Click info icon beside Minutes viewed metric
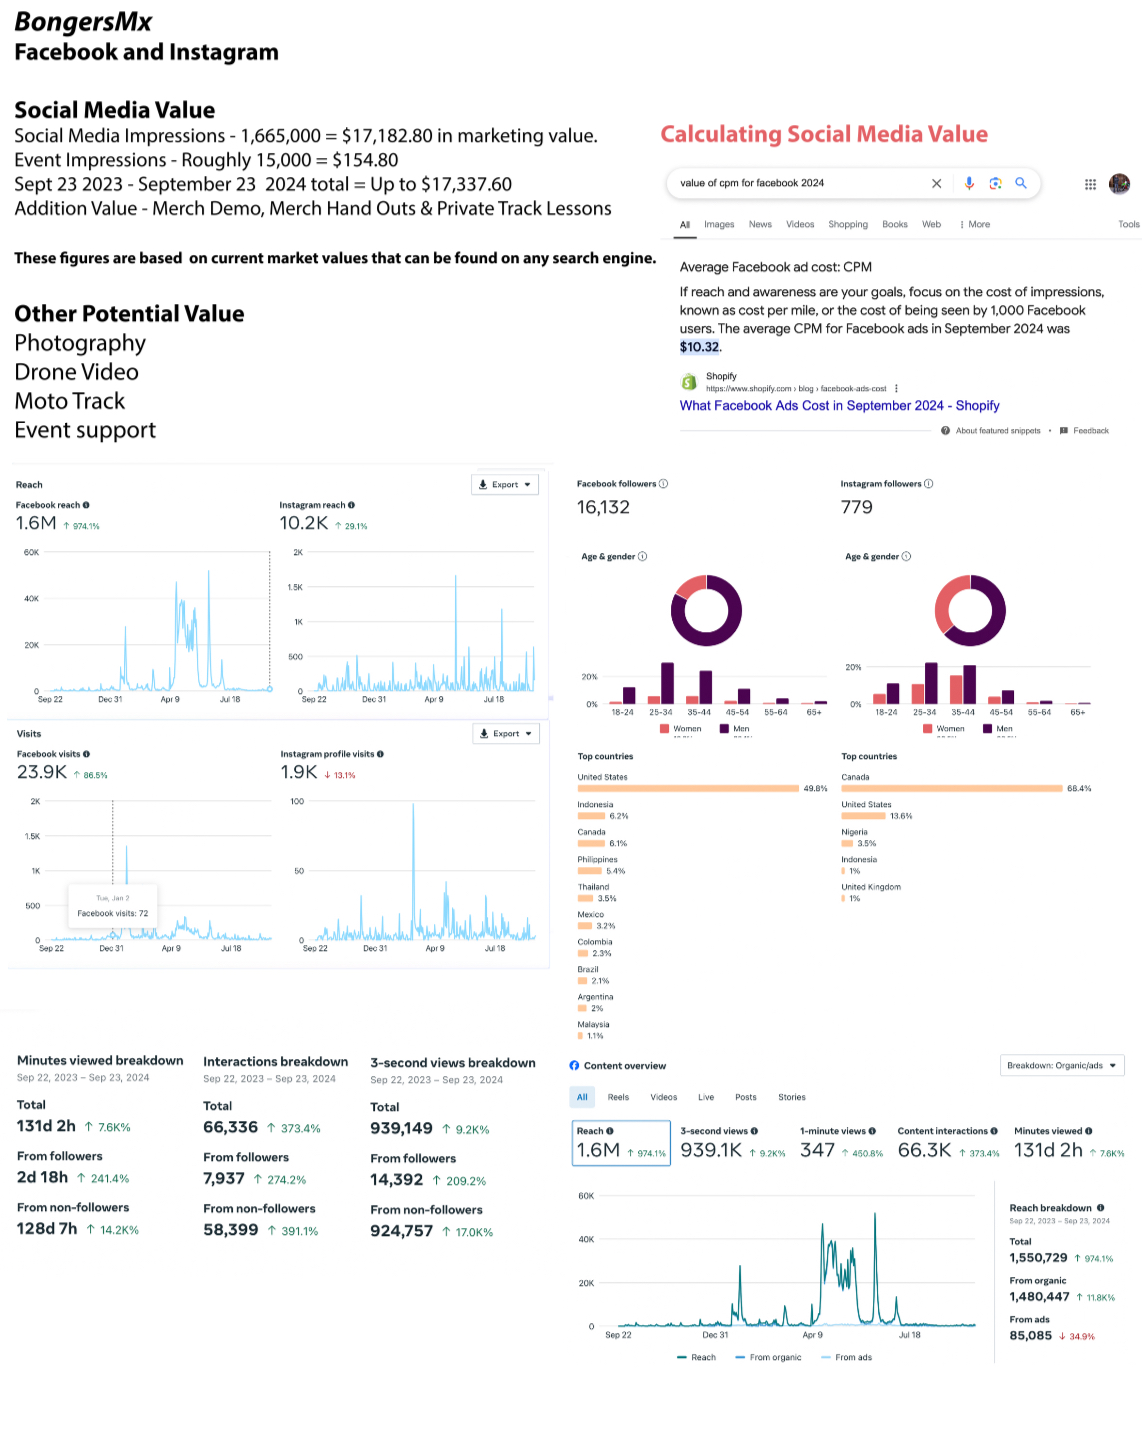1142x1444 pixels. [x=1089, y=1131]
